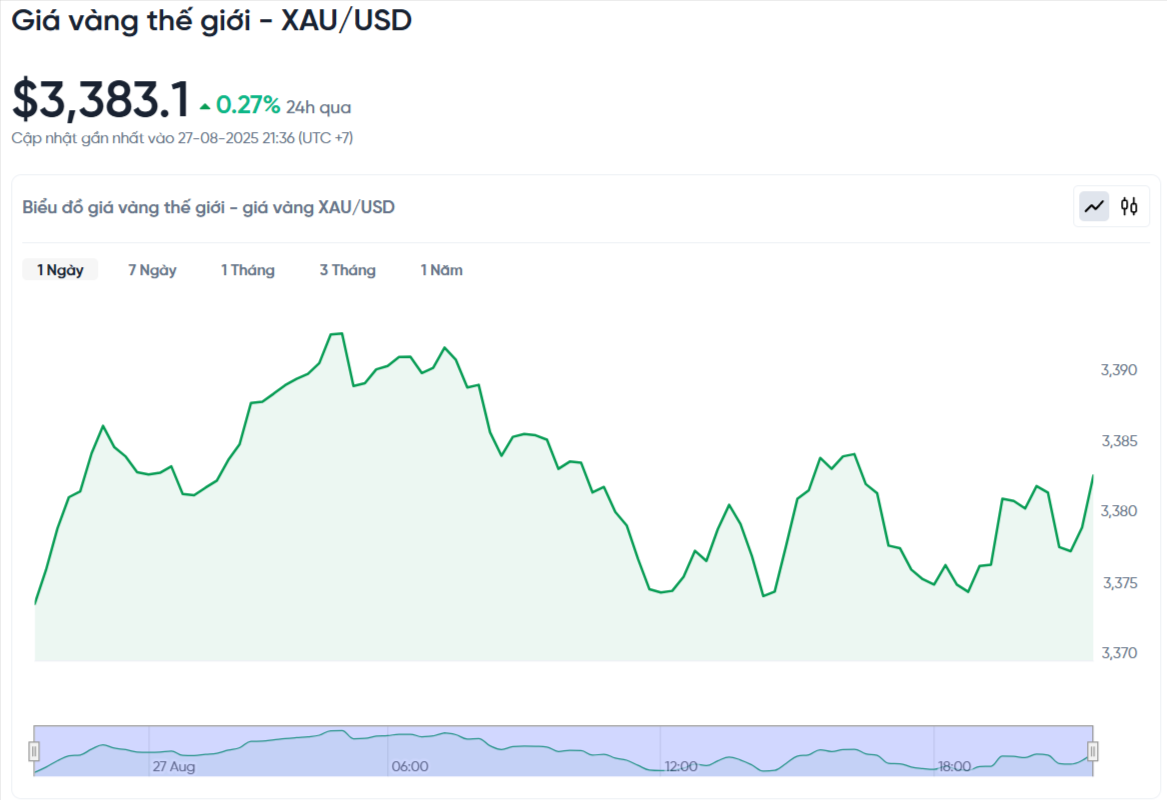Click the page title Giá vàng thế giới - XAU/USD

click(x=211, y=21)
